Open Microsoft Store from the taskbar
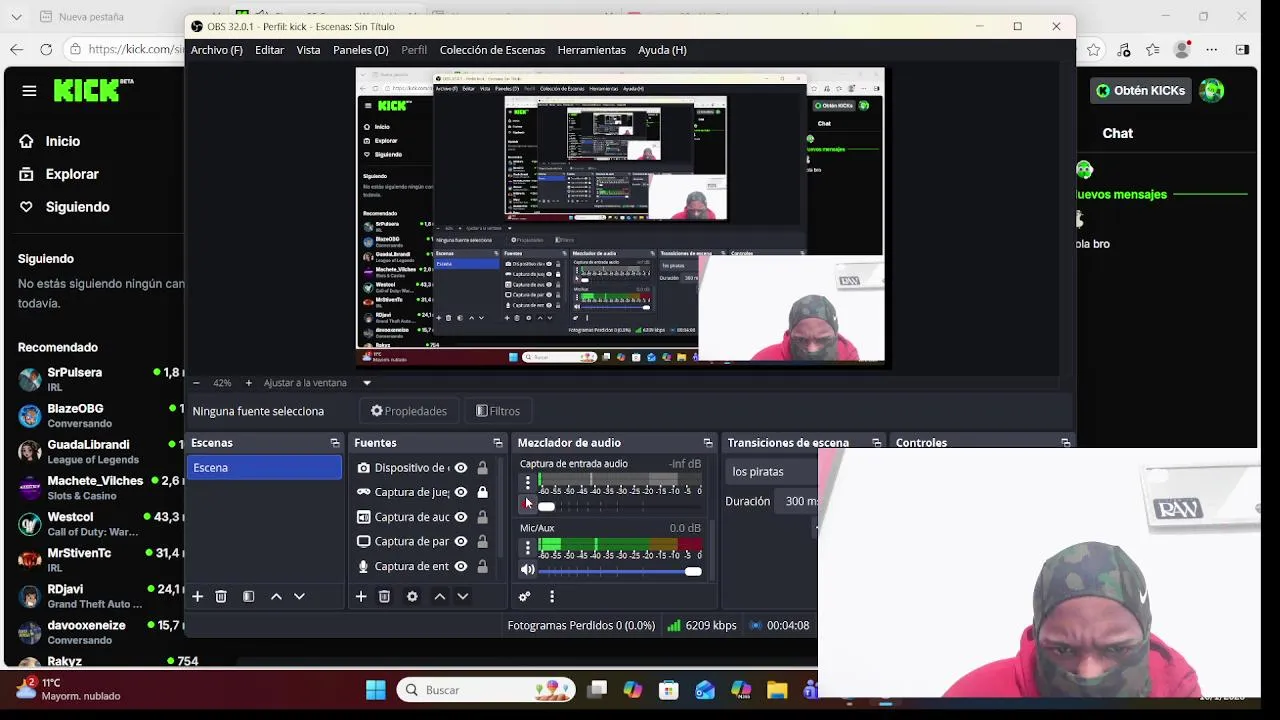The height and width of the screenshot is (720, 1280). (669, 690)
